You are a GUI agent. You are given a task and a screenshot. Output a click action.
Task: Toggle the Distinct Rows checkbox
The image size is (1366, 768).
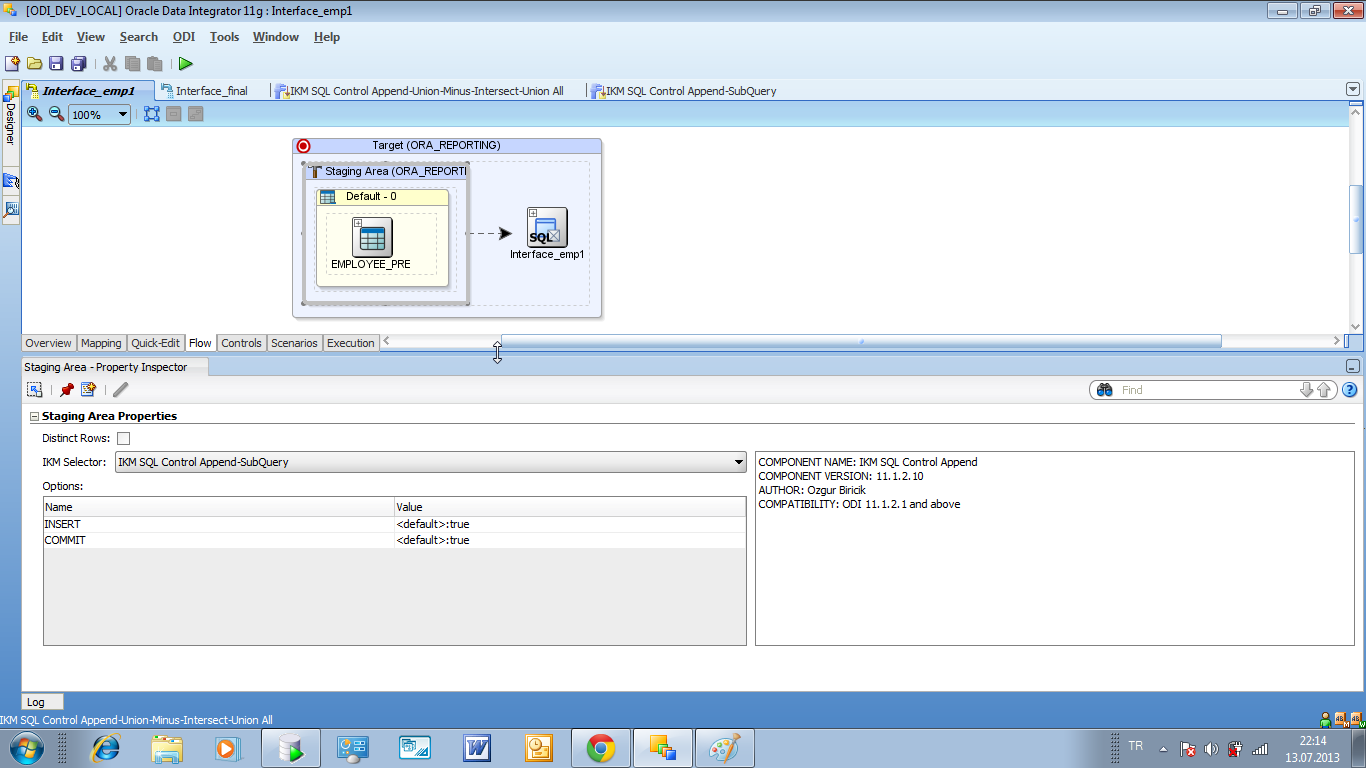click(124, 438)
